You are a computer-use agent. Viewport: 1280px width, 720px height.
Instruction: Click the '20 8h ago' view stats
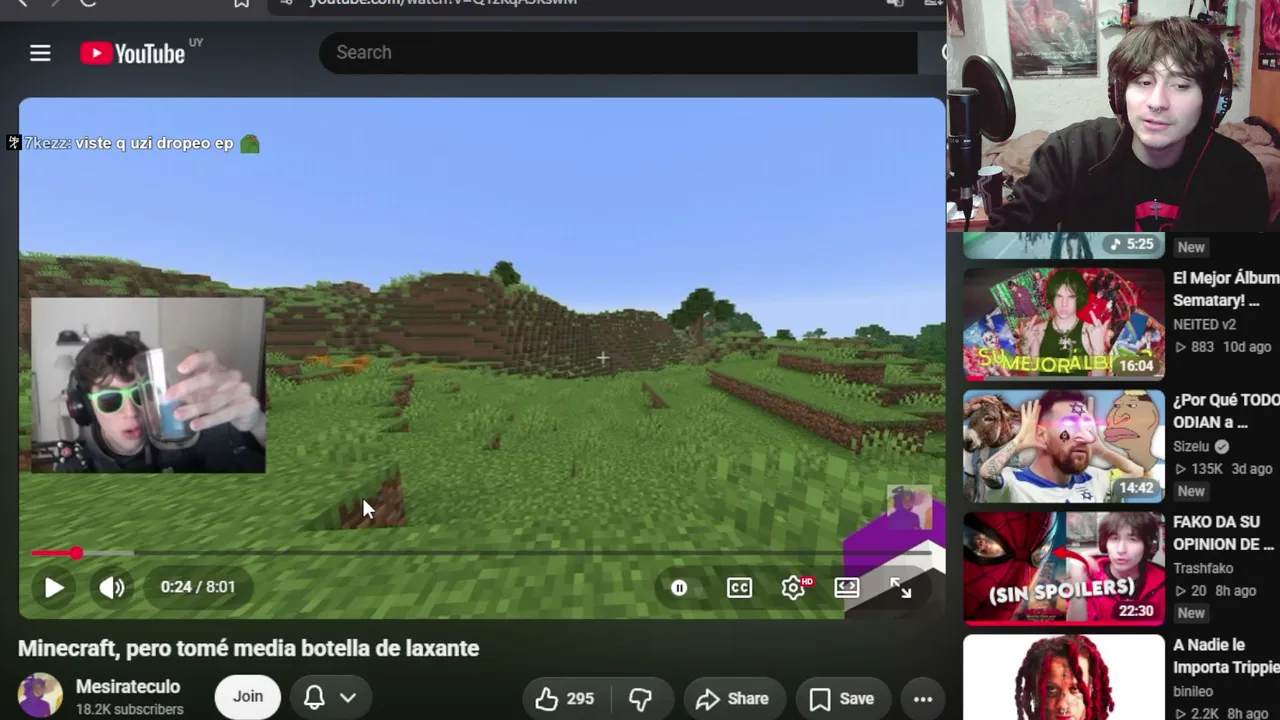point(1215,591)
